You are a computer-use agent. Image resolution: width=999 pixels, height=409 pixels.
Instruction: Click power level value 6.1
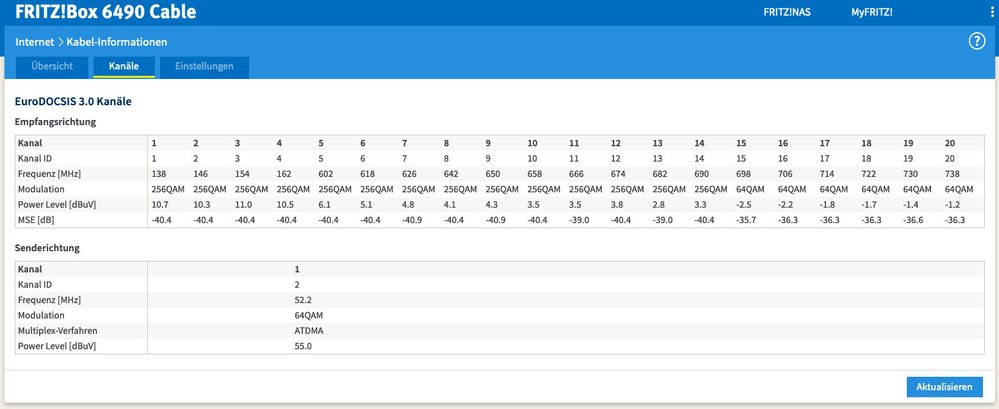tap(324, 204)
